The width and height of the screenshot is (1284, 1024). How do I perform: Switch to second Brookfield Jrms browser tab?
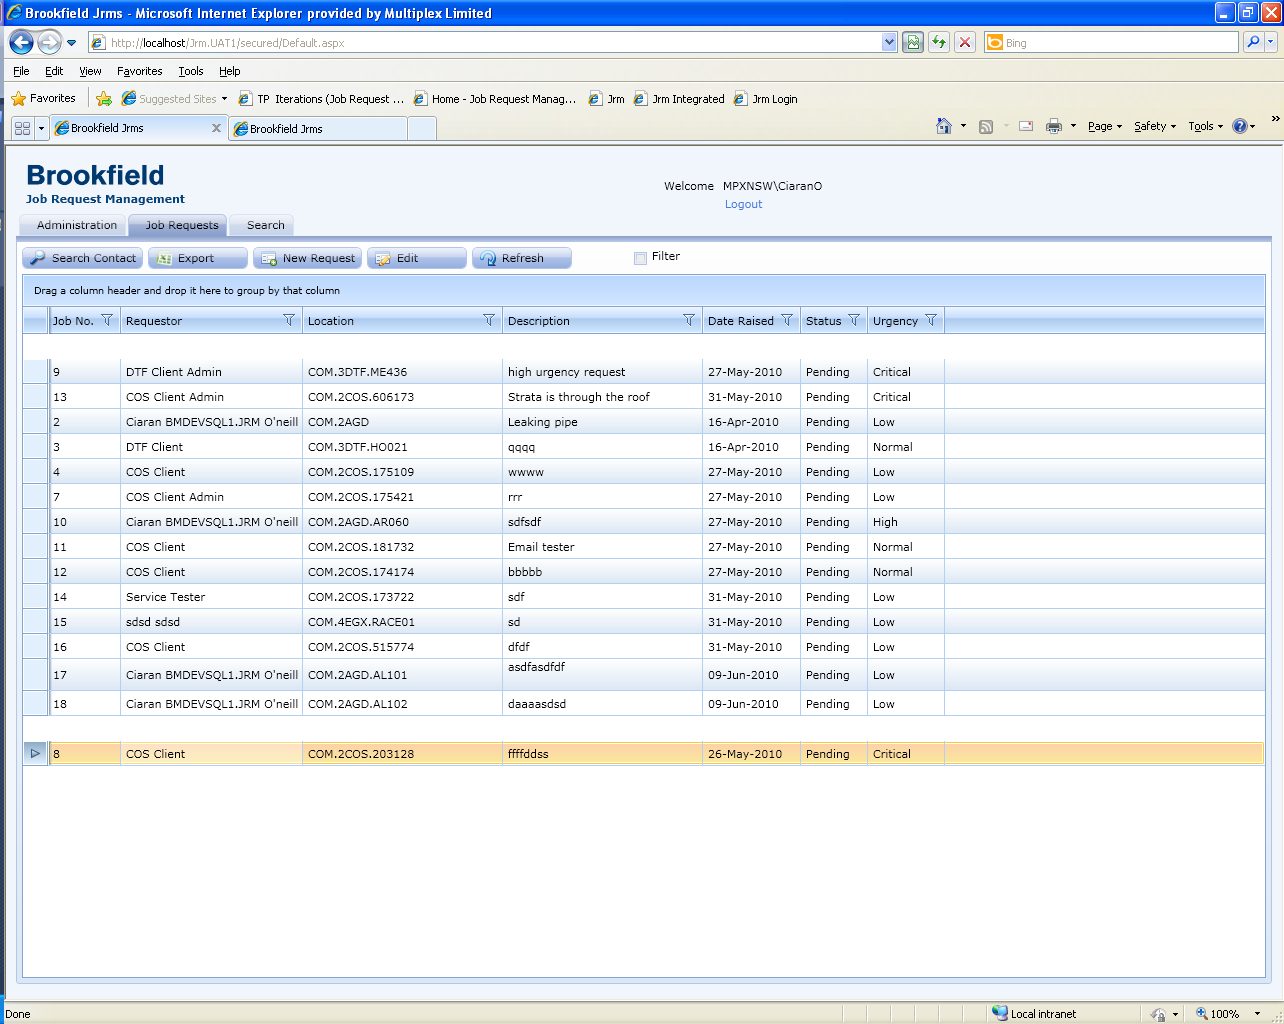point(318,128)
